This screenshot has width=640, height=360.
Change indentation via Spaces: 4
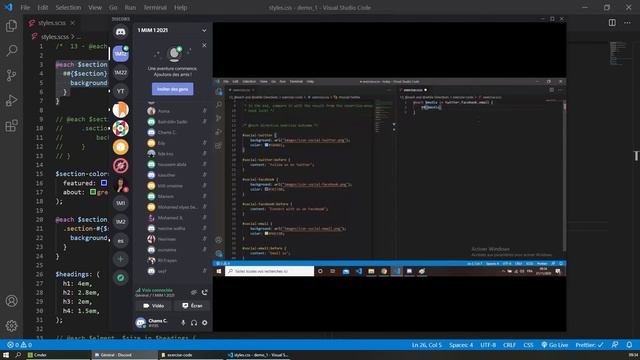coord(461,345)
